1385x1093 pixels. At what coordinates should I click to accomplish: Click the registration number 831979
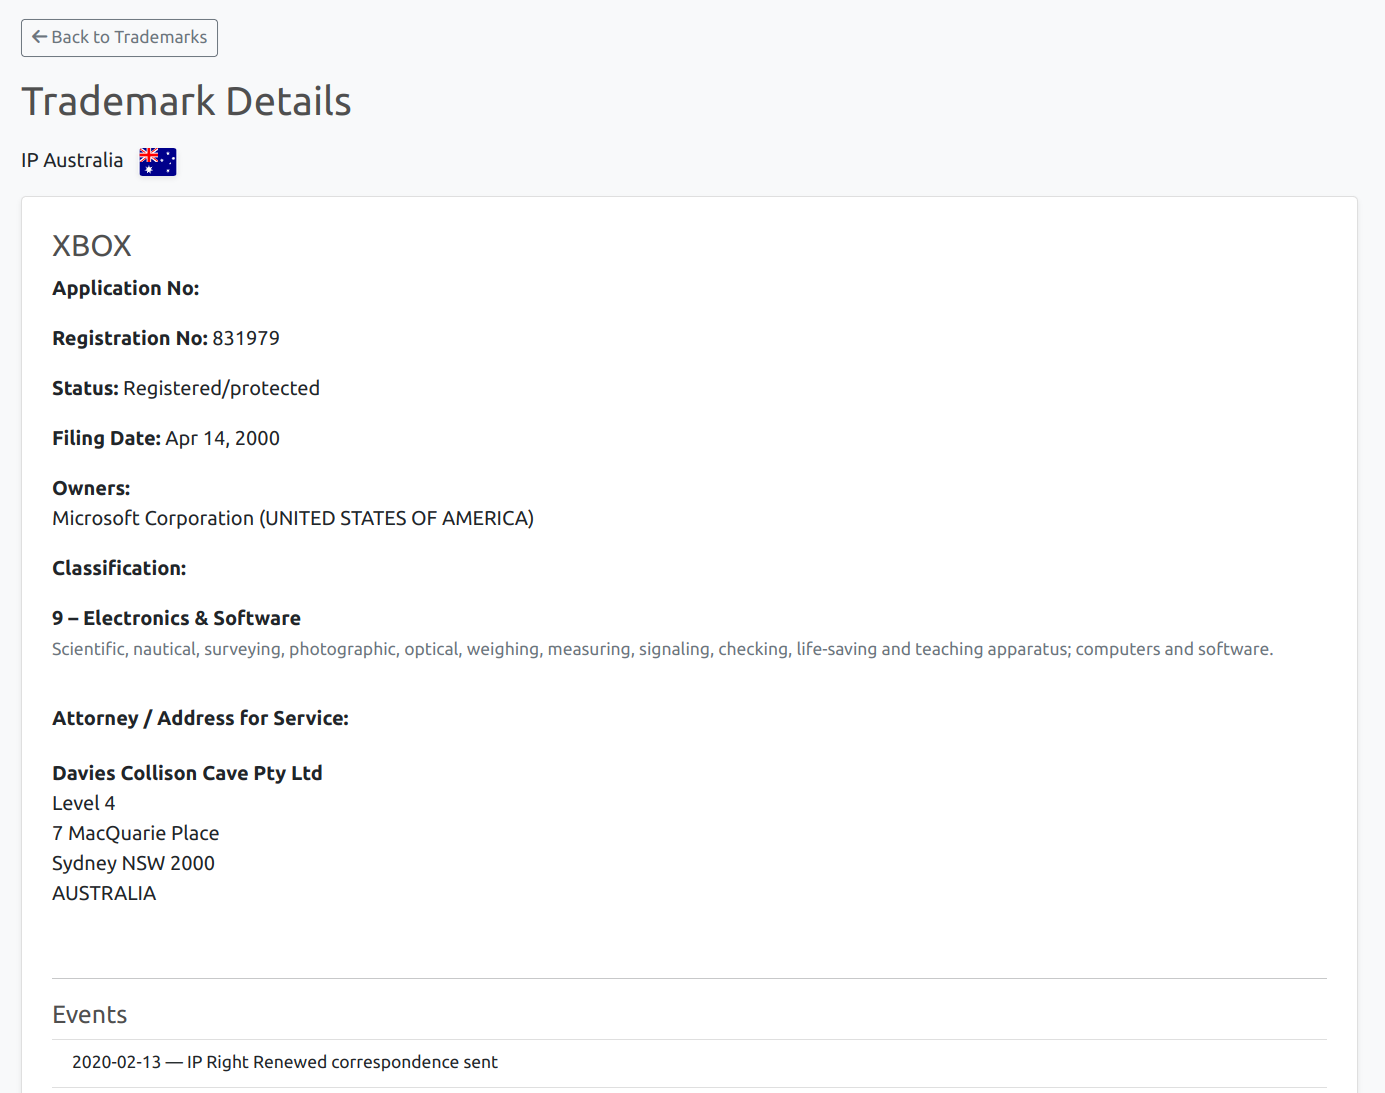(245, 338)
